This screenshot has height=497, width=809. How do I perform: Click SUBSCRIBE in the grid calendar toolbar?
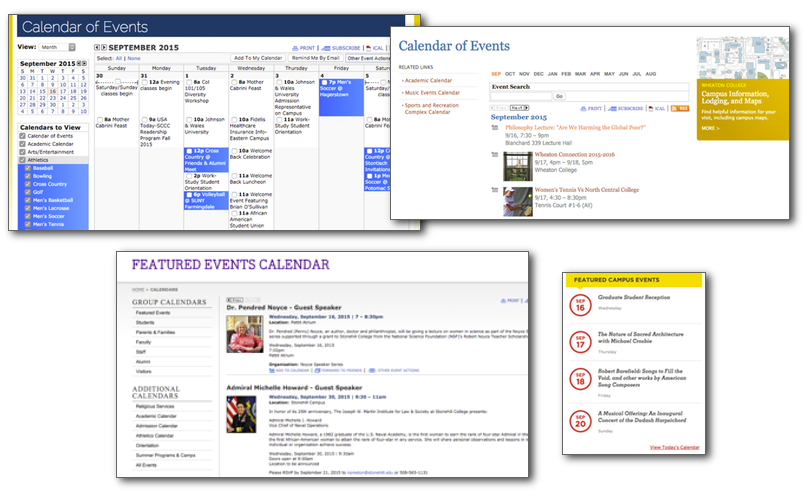coord(341,48)
